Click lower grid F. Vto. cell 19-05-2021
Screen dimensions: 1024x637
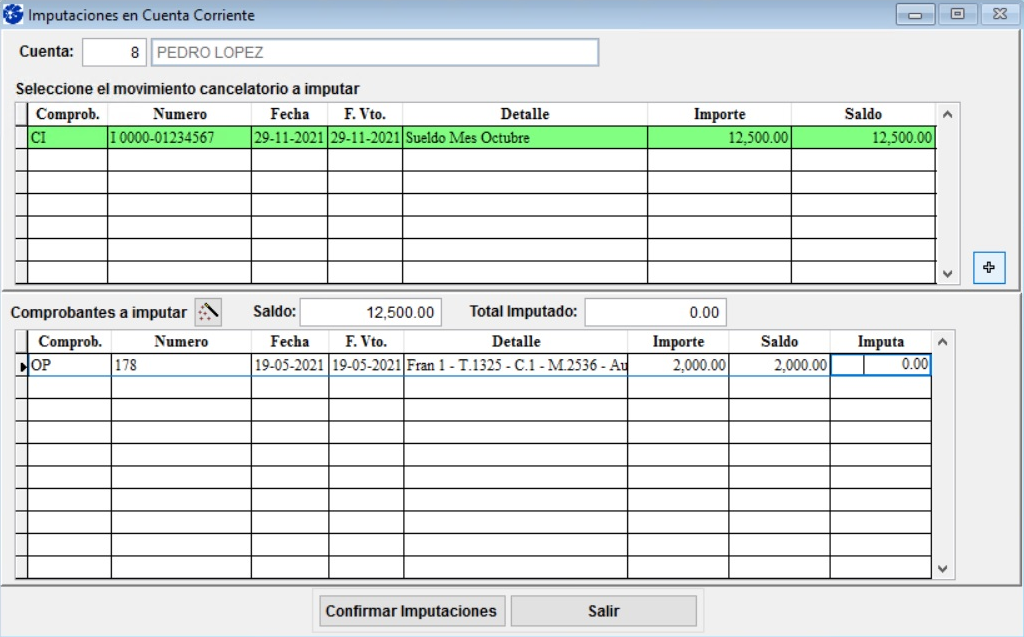[x=366, y=365]
